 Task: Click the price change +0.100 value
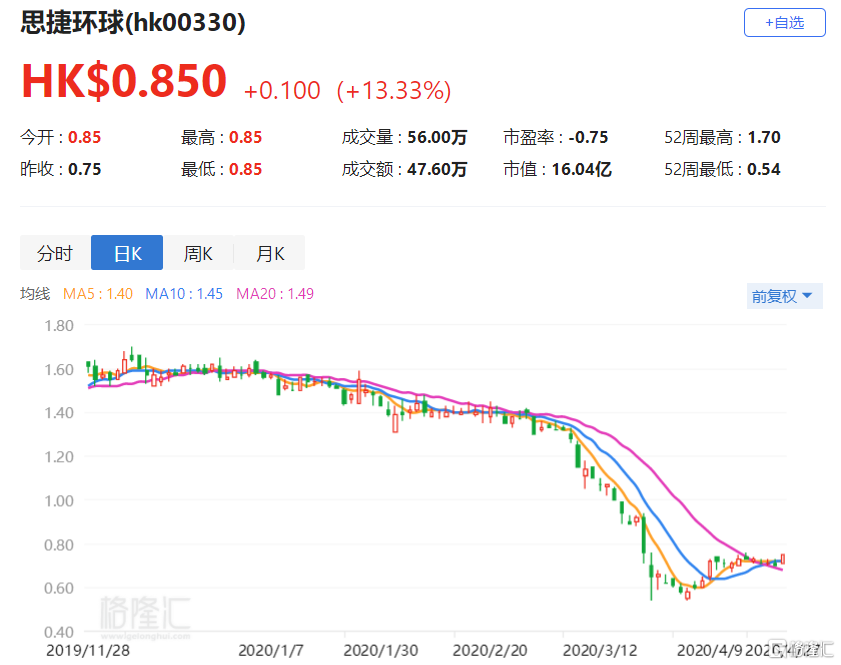[x=282, y=91]
